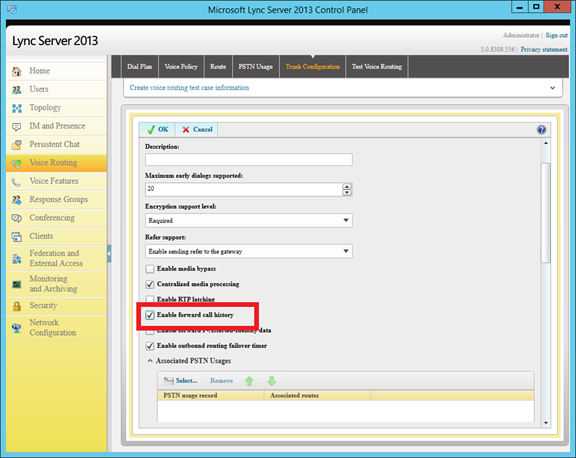Click the PSTN usage record column header

tap(211, 396)
